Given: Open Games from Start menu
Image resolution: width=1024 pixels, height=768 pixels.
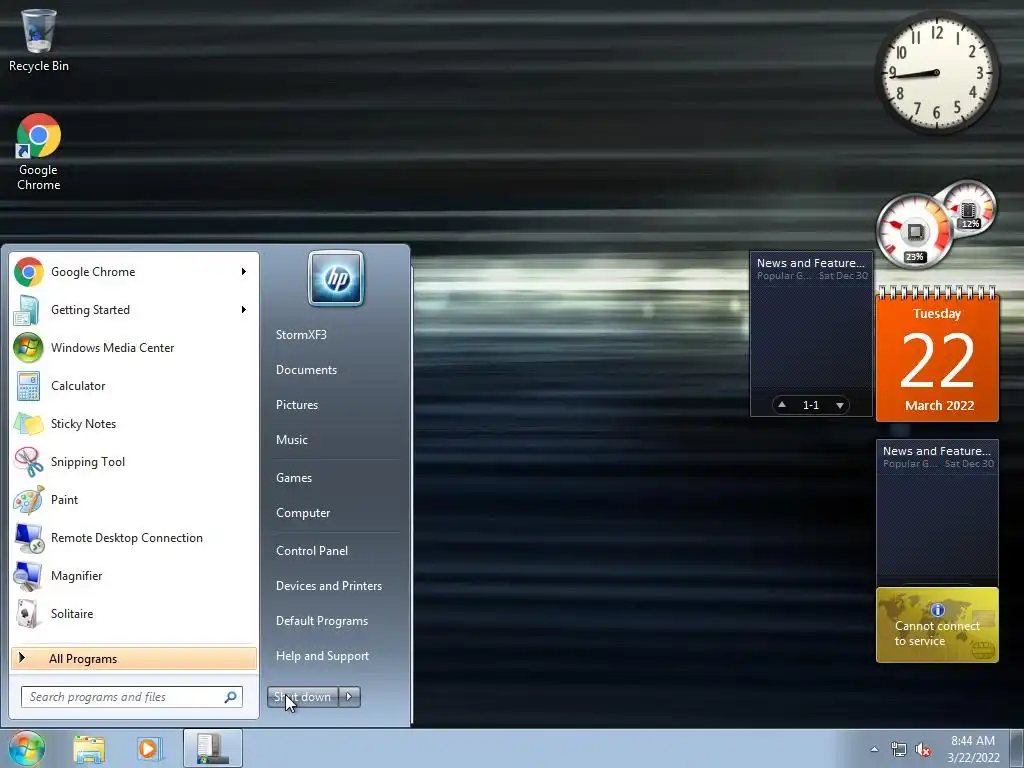Looking at the screenshot, I should (x=294, y=478).
